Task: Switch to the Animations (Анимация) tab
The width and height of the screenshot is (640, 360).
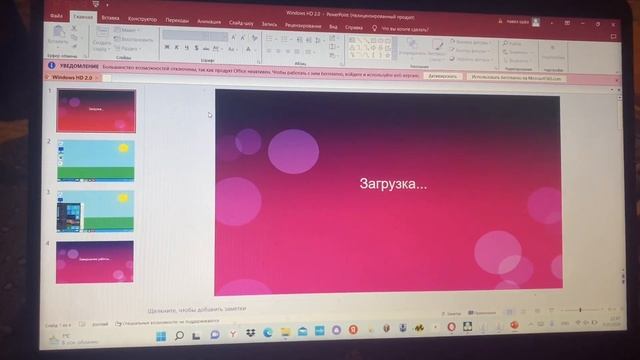Action: click(209, 22)
